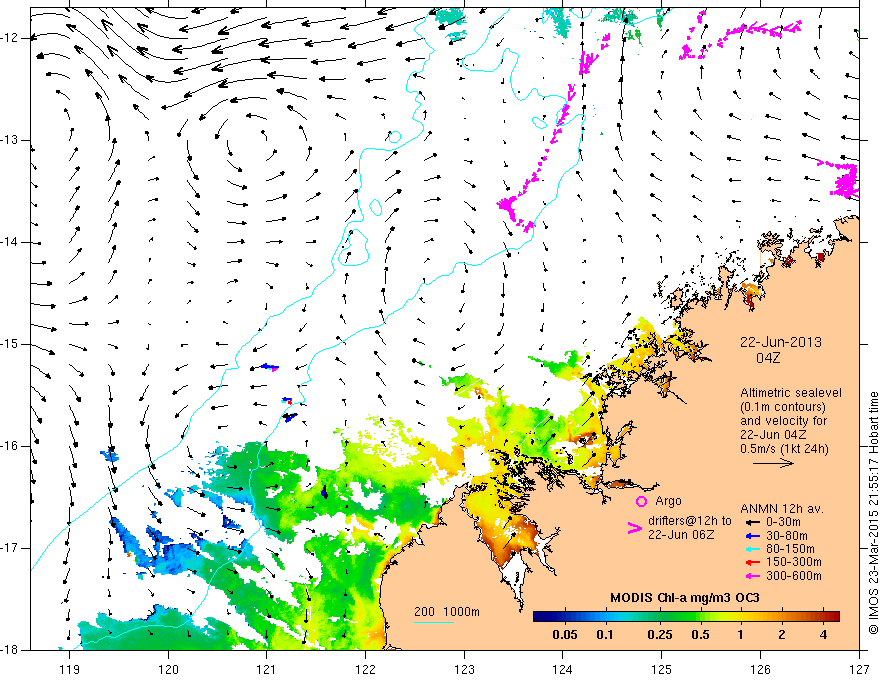Click the cyan 80-150m arrow legend icon
This screenshot has height=680, width=880.
[x=753, y=549]
